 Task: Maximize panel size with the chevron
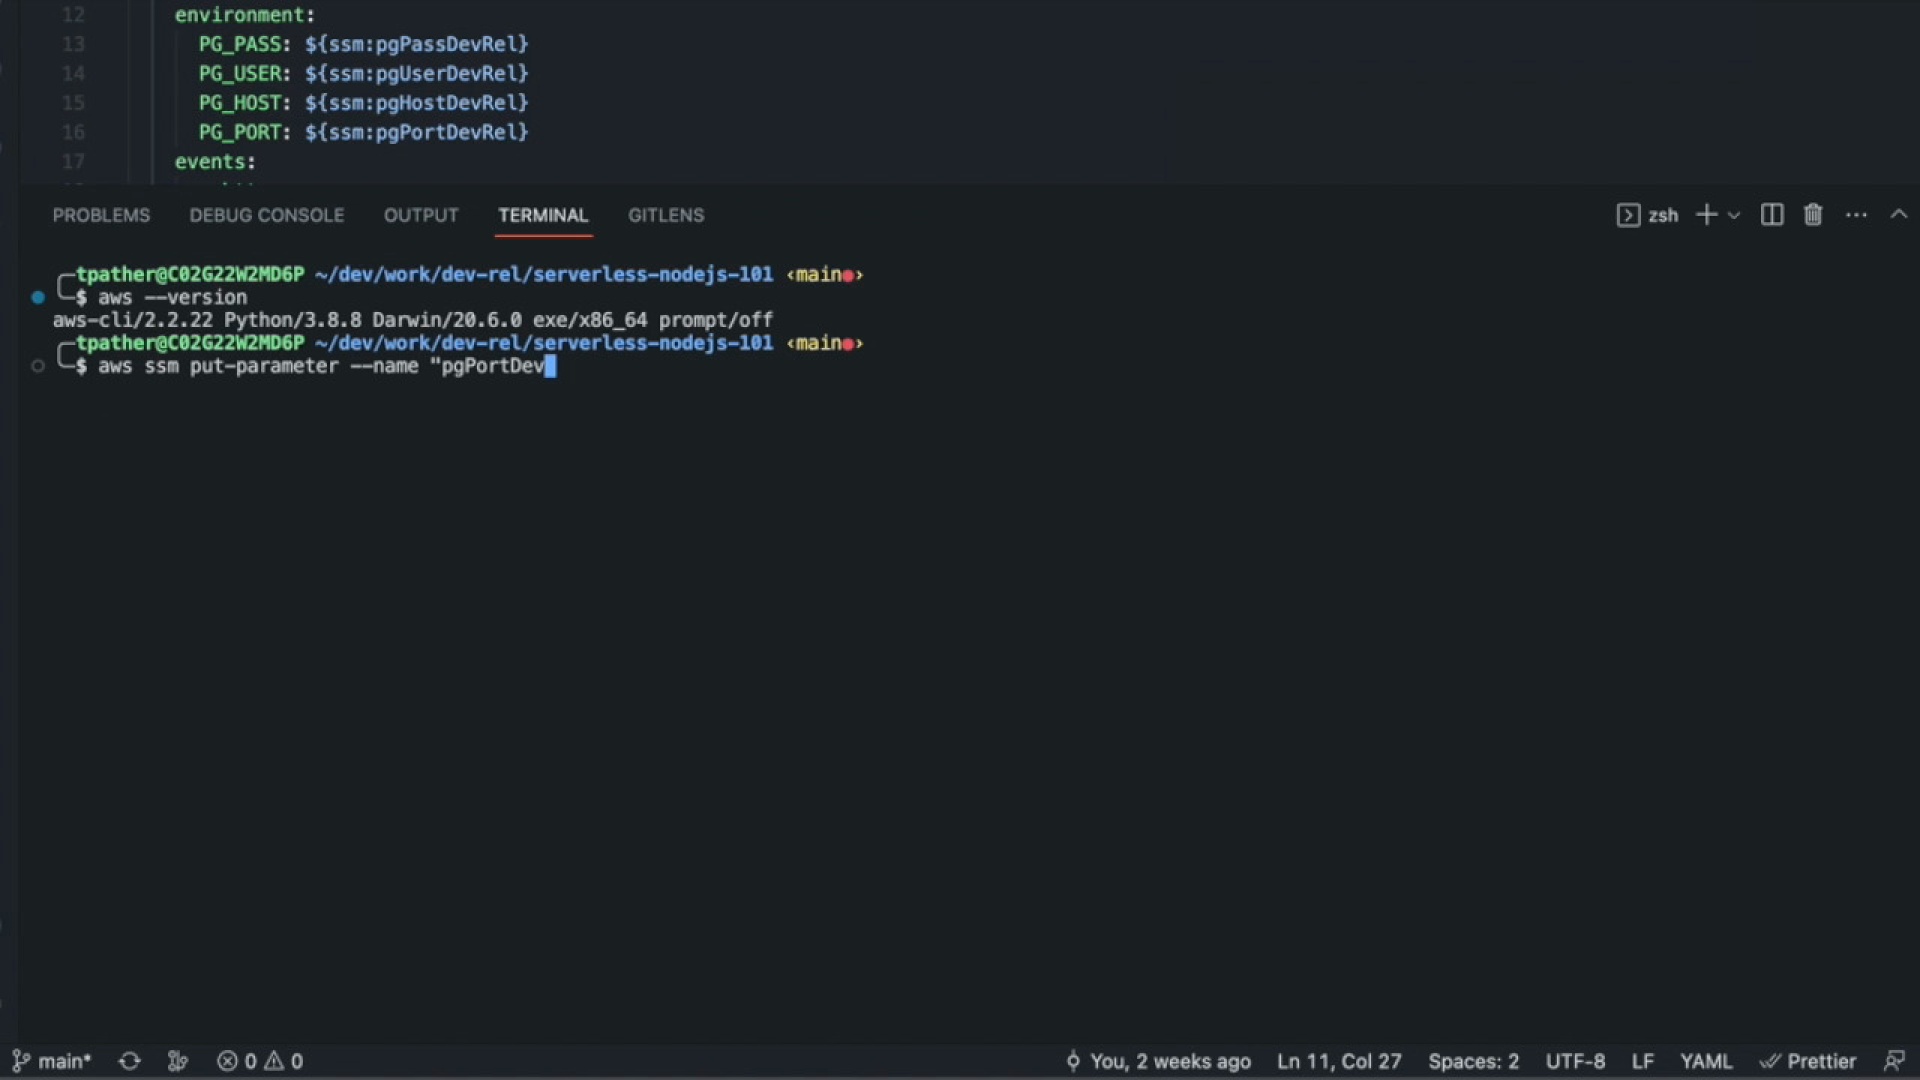pyautogui.click(x=1899, y=214)
